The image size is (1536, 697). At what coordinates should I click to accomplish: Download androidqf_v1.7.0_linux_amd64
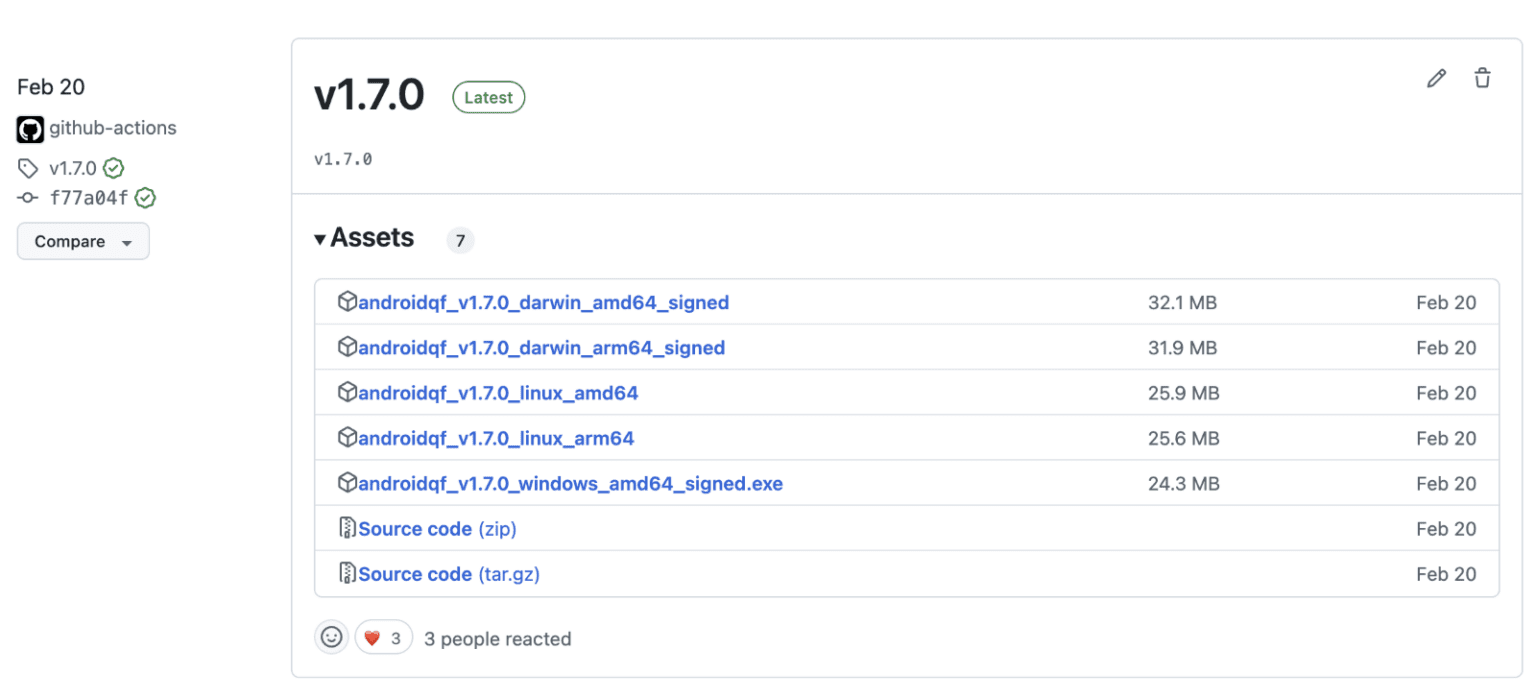(x=499, y=393)
